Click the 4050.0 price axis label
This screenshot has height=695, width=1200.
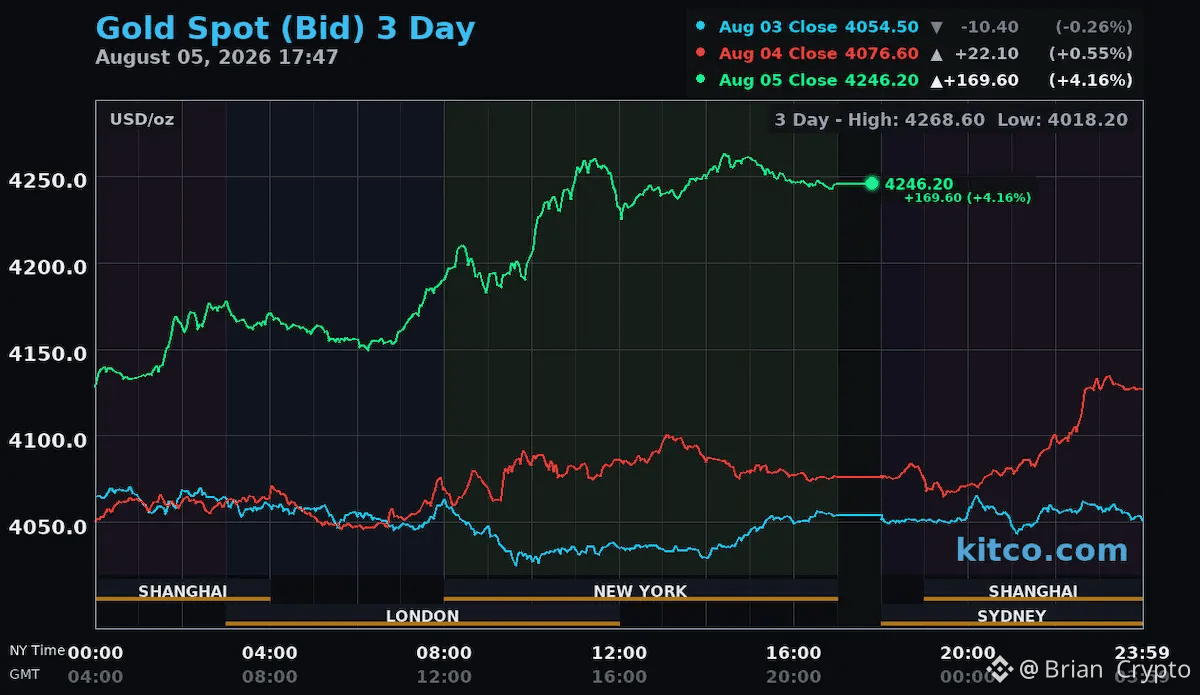point(47,526)
